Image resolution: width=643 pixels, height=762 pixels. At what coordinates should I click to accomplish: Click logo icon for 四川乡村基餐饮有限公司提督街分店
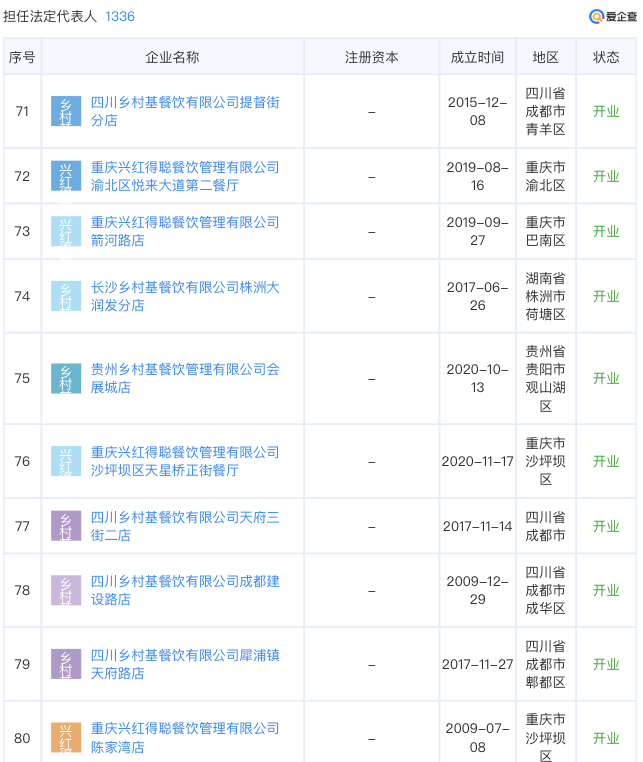point(66,111)
